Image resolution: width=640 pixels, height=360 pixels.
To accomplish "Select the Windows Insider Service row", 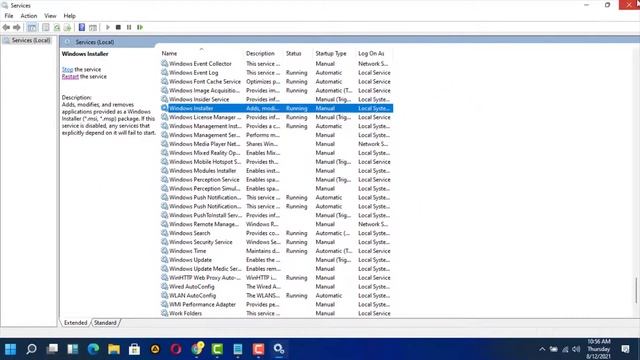I will tap(276, 100).
